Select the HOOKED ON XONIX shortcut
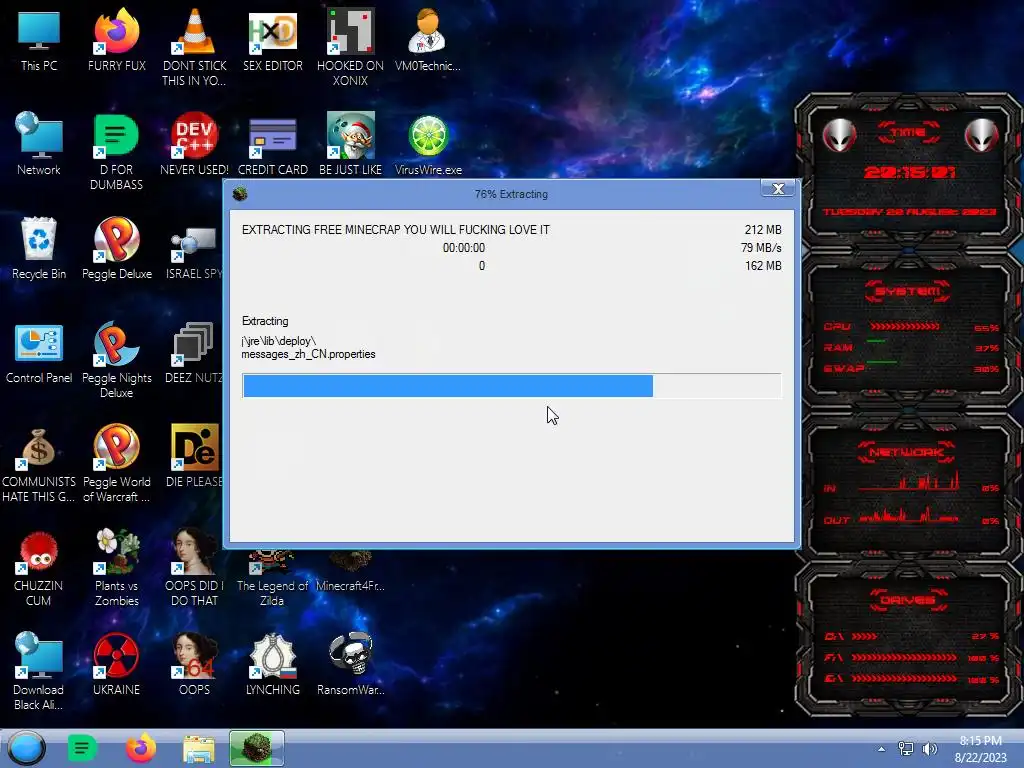1024x768 pixels. 350,47
